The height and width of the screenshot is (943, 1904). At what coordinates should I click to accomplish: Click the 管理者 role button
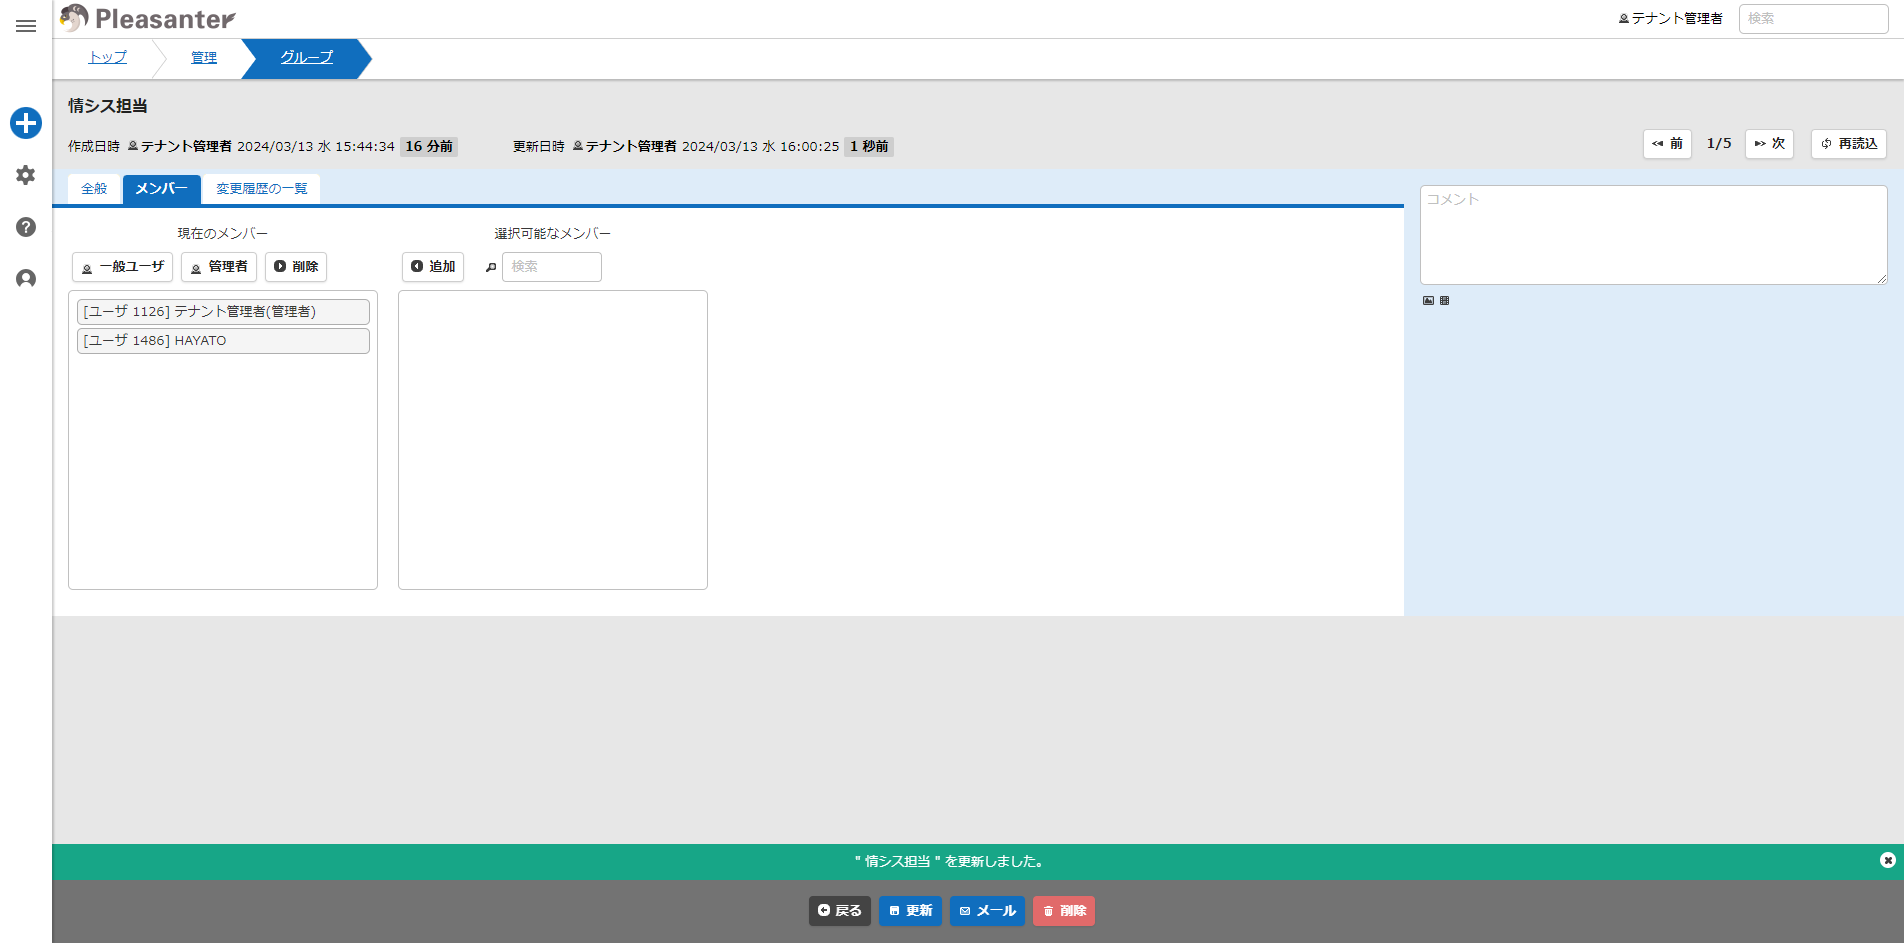tap(219, 267)
